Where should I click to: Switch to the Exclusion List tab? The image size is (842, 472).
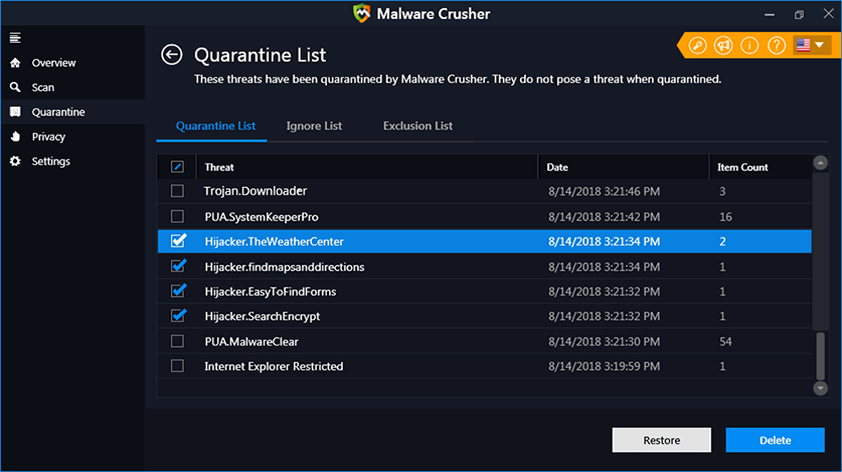417,126
